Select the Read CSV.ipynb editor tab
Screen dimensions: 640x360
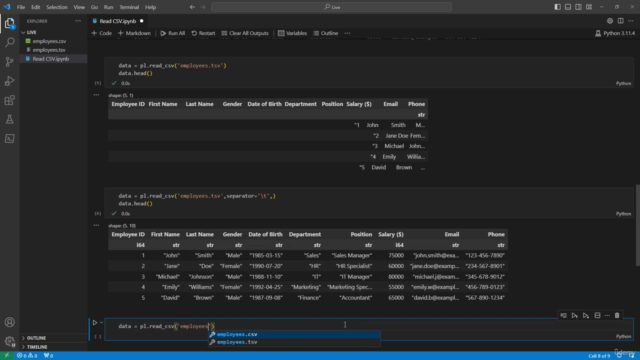click(x=118, y=21)
